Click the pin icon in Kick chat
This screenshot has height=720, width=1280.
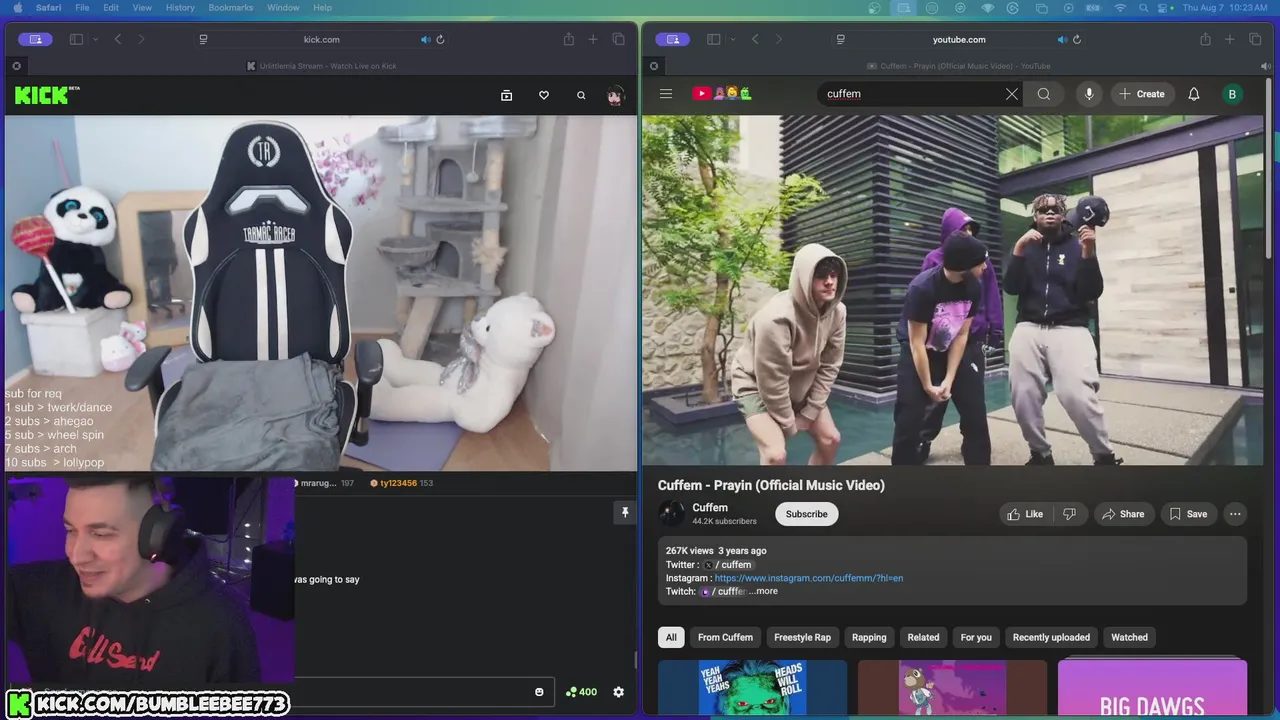point(625,513)
